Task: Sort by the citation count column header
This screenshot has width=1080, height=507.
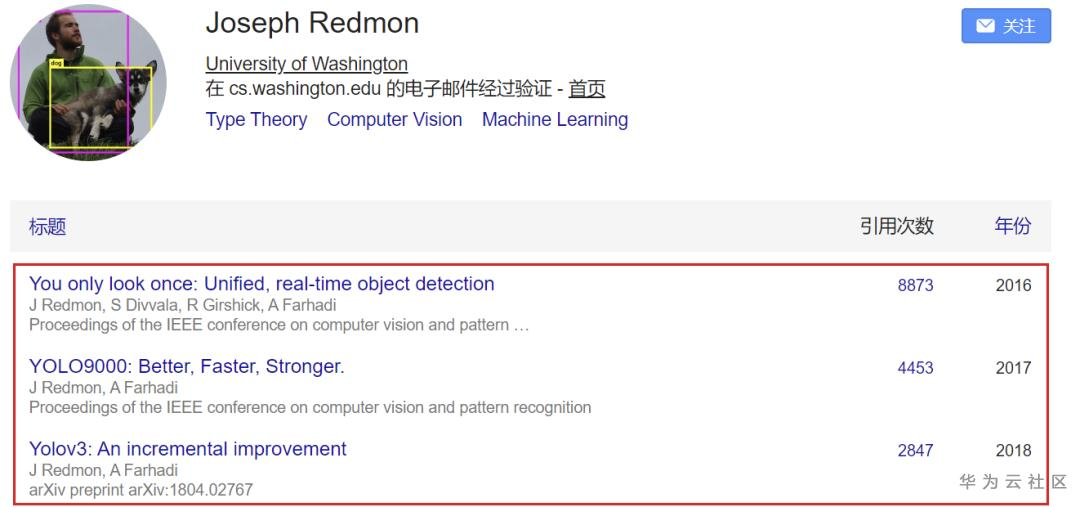Action: (896, 227)
